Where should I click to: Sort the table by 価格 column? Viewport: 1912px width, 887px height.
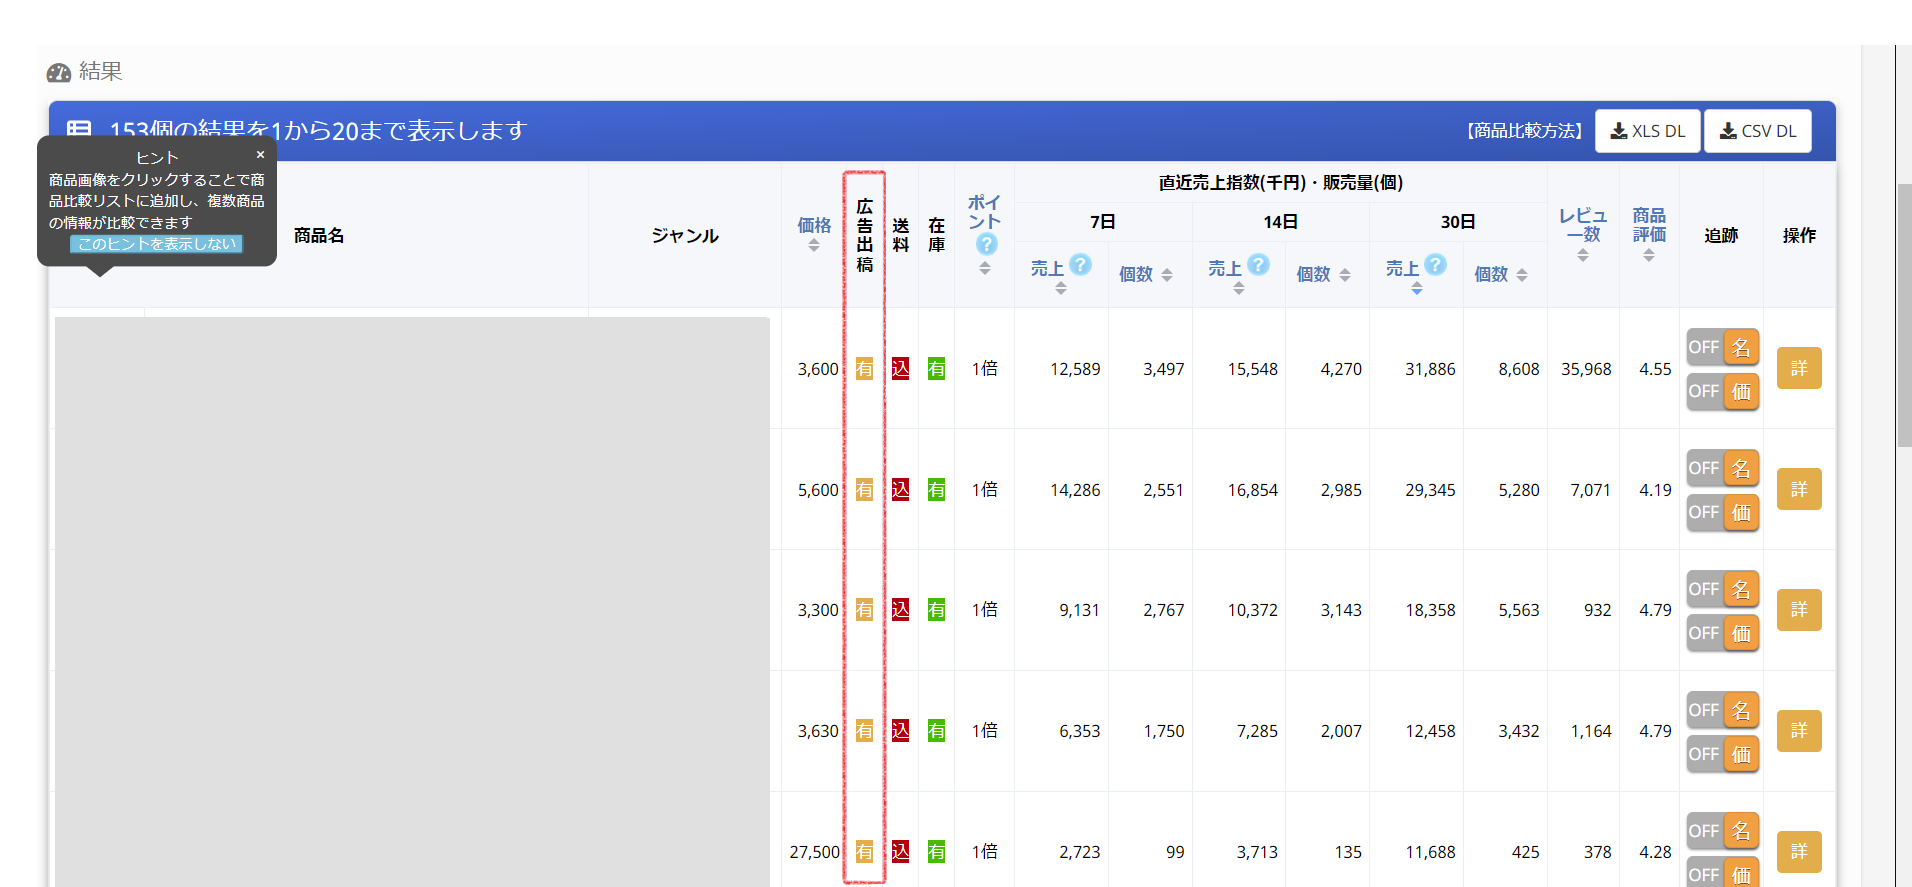coord(814,234)
